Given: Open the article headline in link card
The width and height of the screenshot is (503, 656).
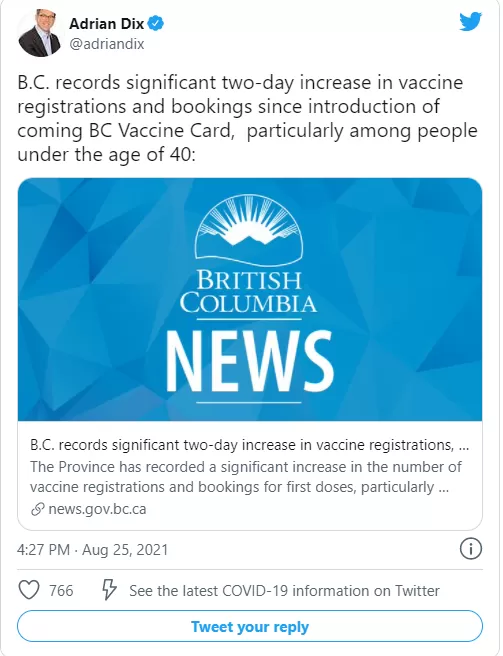Looking at the screenshot, I should [x=249, y=445].
